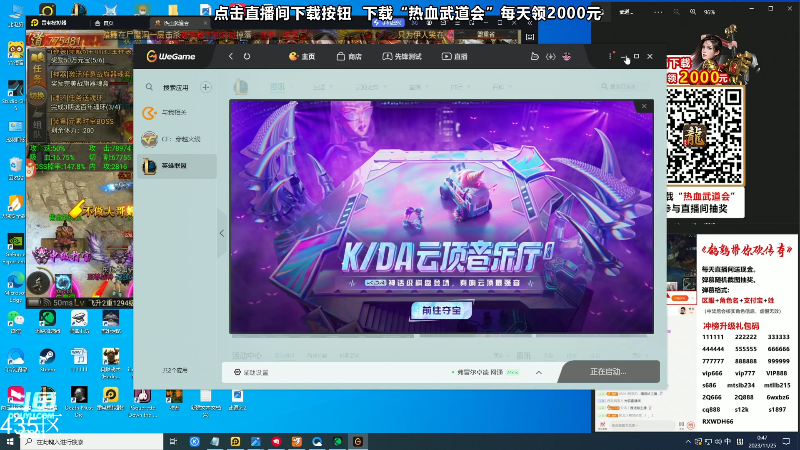The width and height of the screenshot is (800, 450).
Task: Open the notification center in the system tray
Action: tap(786, 441)
